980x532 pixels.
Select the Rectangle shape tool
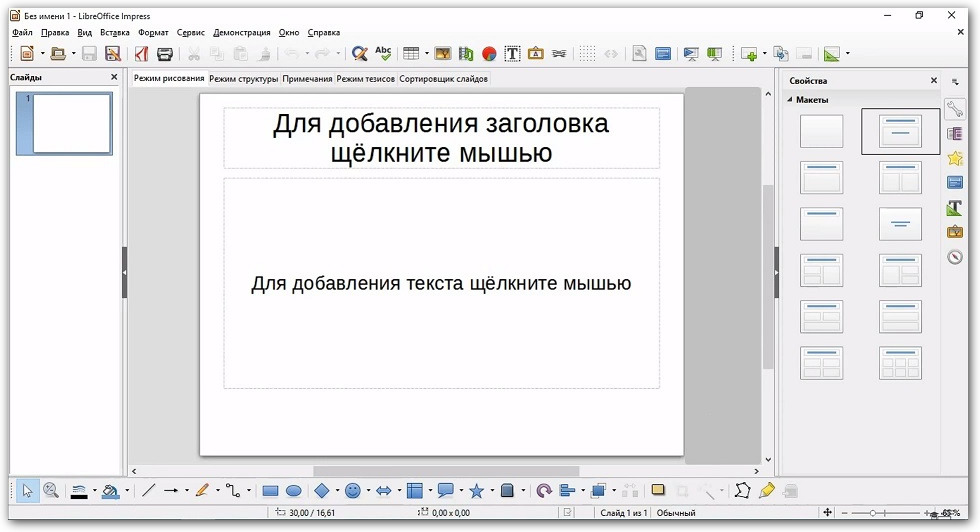[269, 491]
